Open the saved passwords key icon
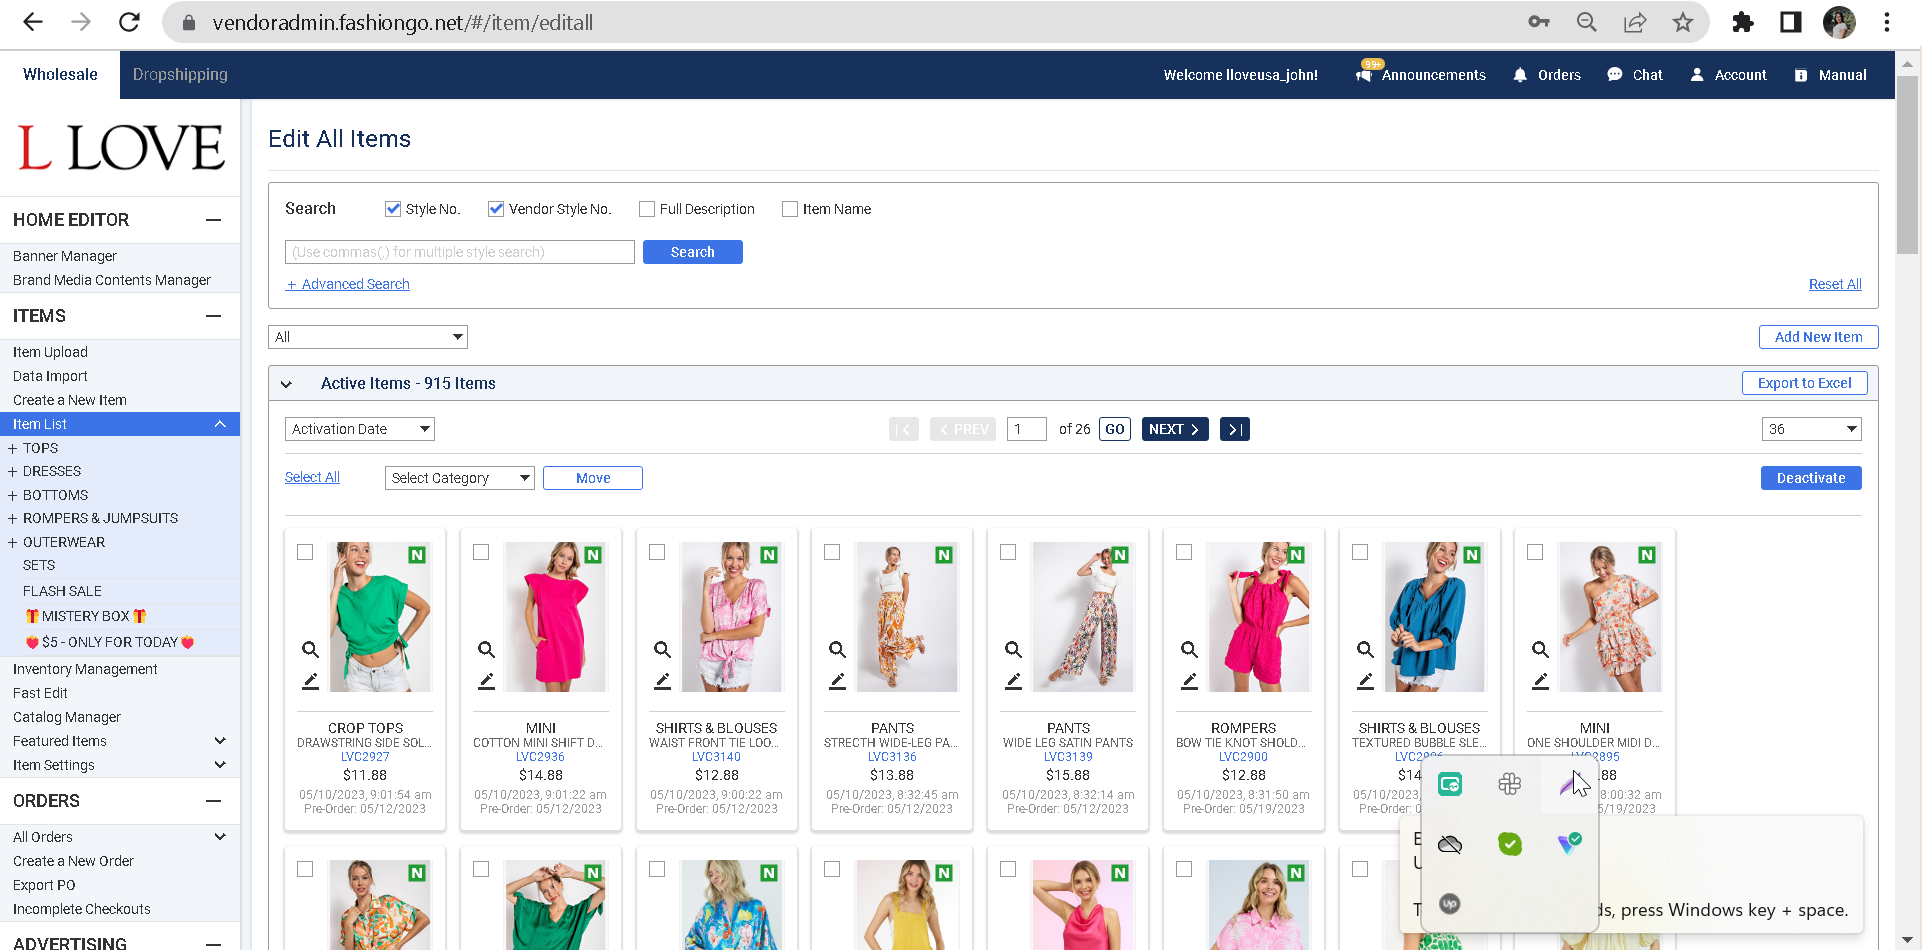The image size is (1922, 950). coord(1538,22)
